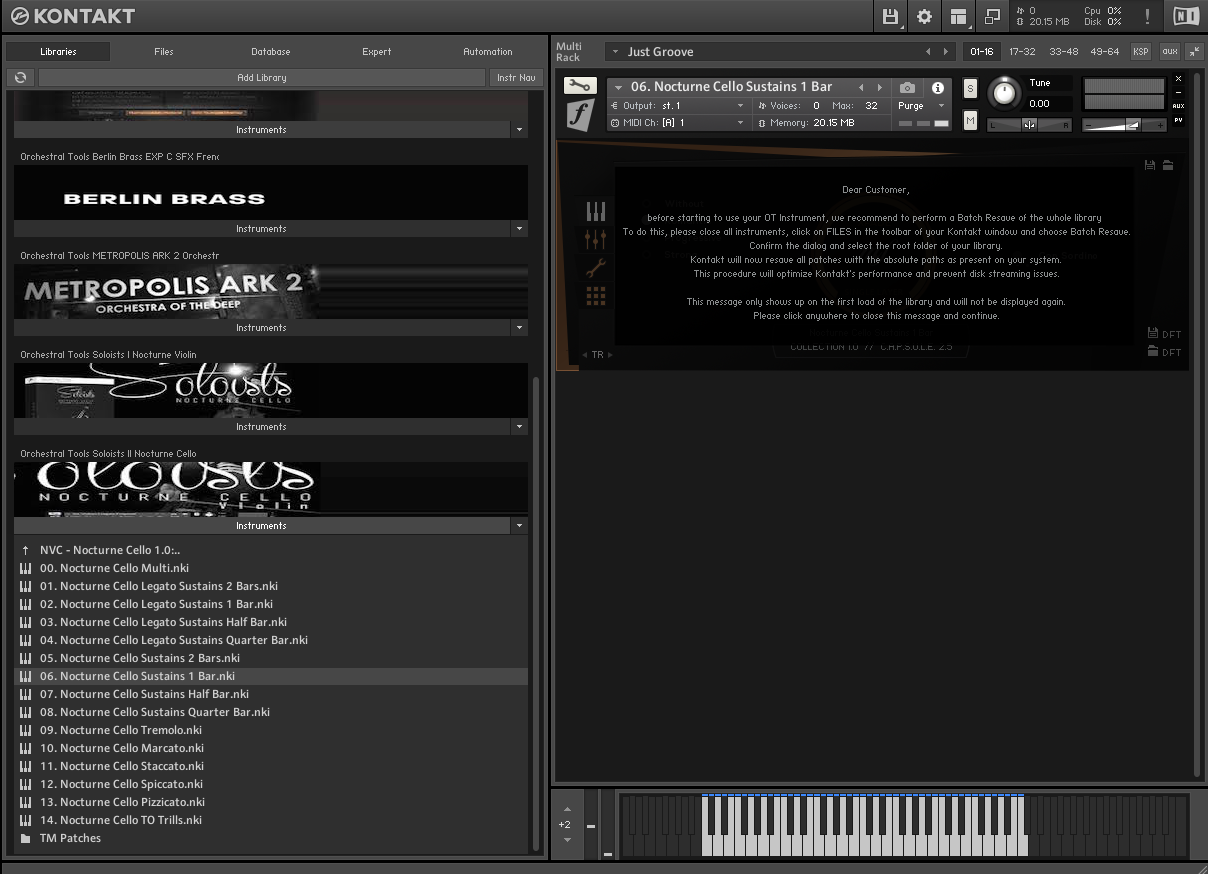The image size is (1208, 874).
Task: Click Add Library button
Action: pos(262,77)
